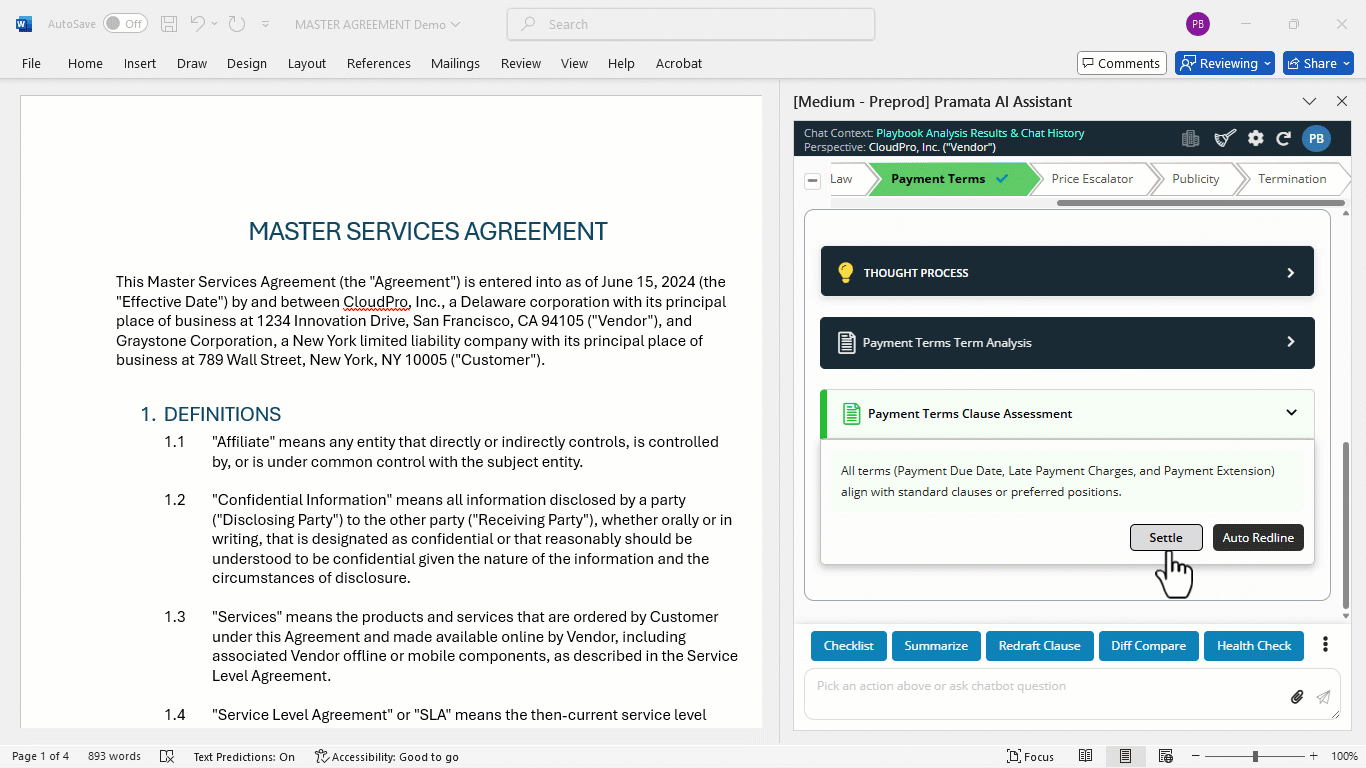Open the References ribbon tab
1366x768 pixels.
(379, 63)
